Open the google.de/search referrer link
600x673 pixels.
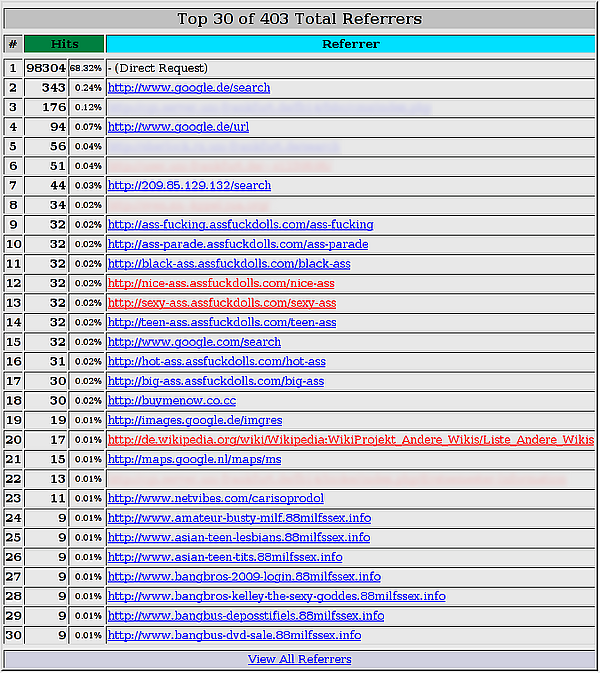(x=189, y=88)
